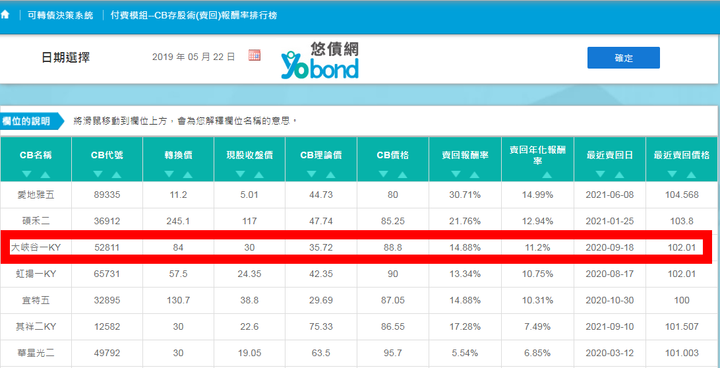Image resolution: width=720 pixels, height=368 pixels.
Task: Select CB name 愛地雅五
Action: (x=36, y=195)
